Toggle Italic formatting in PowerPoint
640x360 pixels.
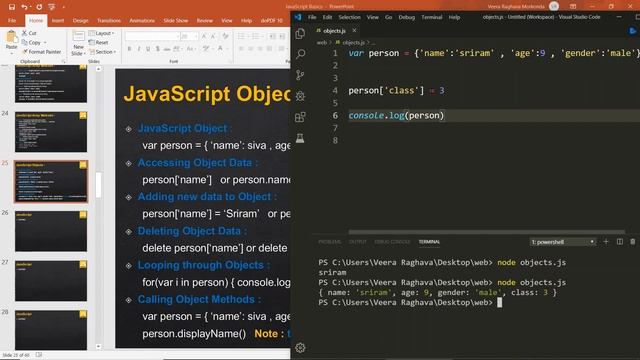[139, 49]
